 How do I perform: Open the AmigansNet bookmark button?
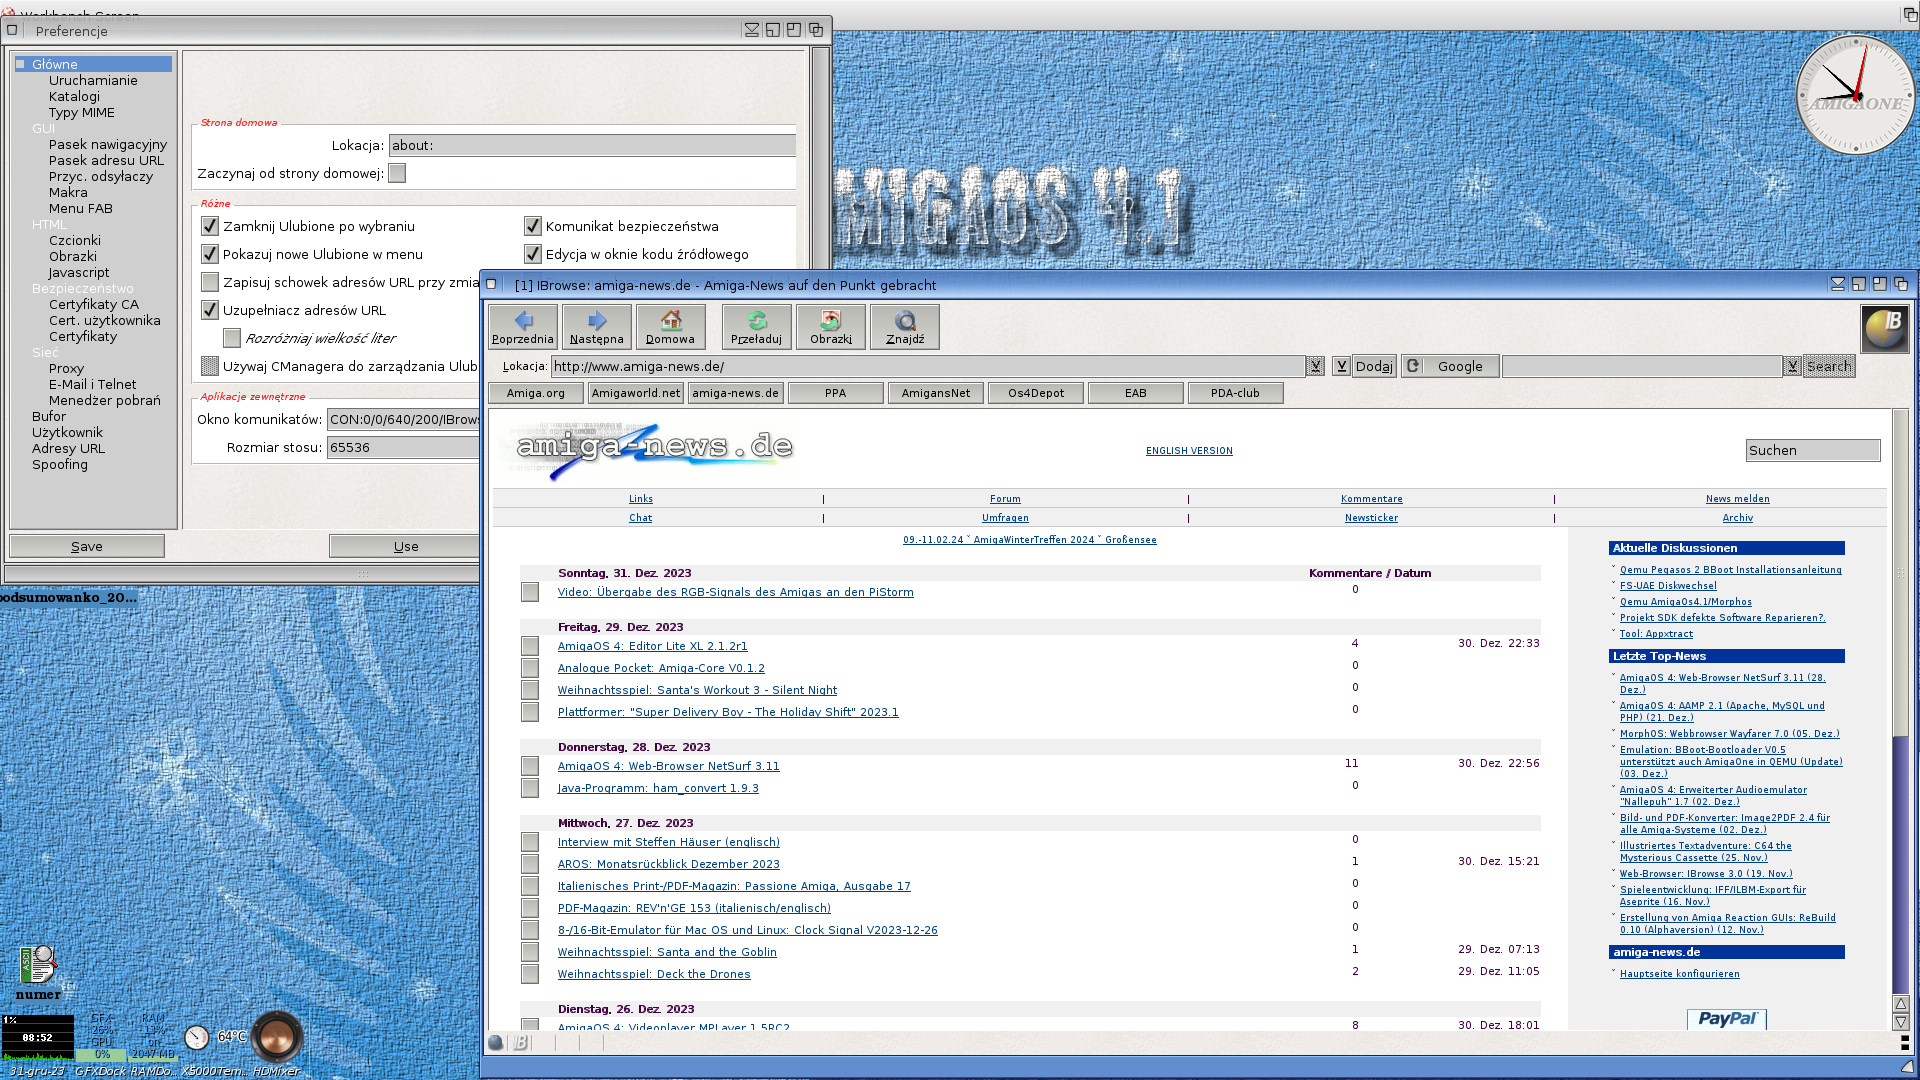pos(936,393)
